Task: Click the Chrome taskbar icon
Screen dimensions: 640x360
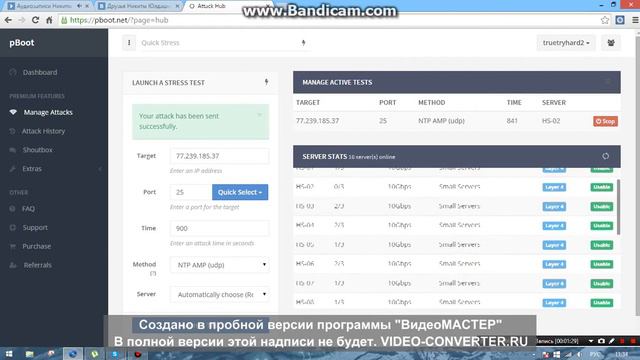Action: 73,354
